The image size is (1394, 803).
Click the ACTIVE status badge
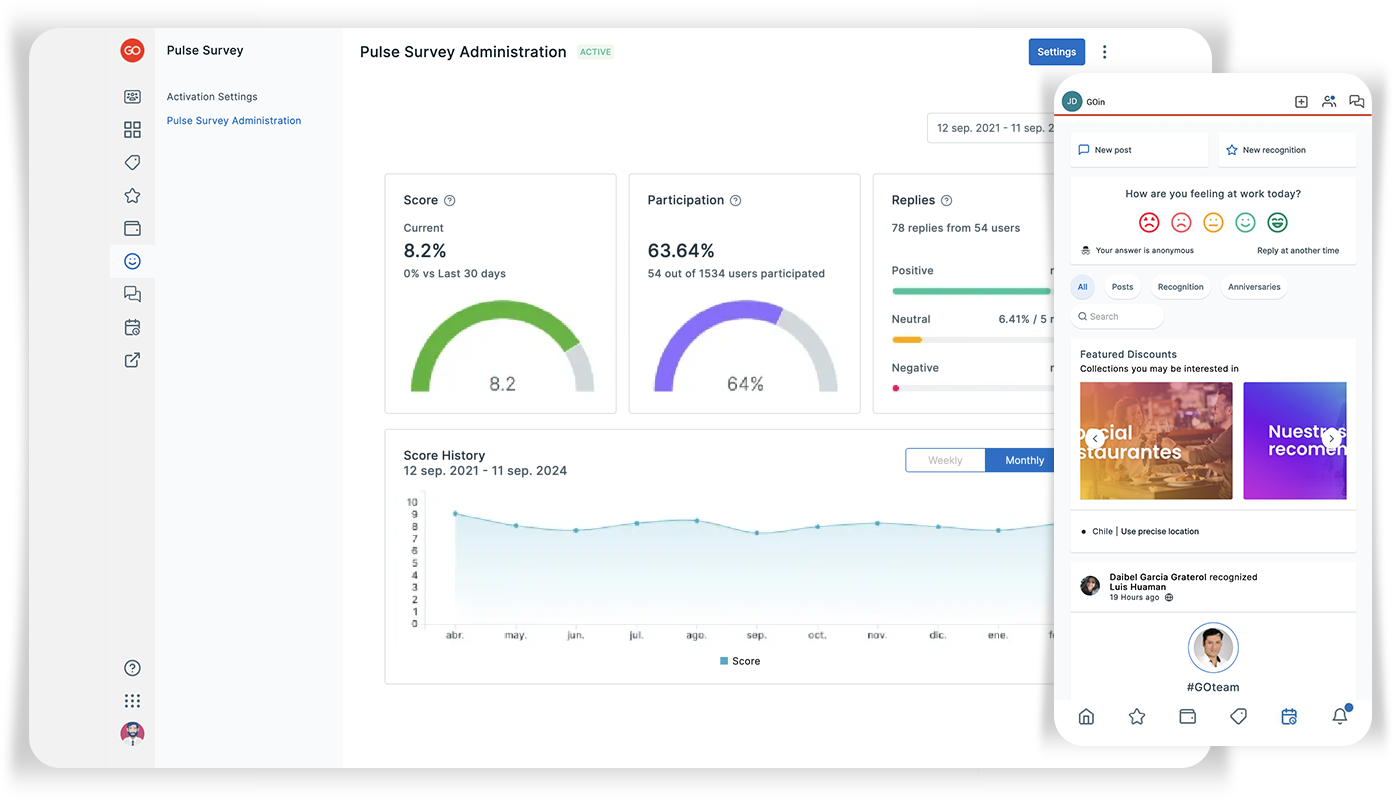[x=595, y=52]
